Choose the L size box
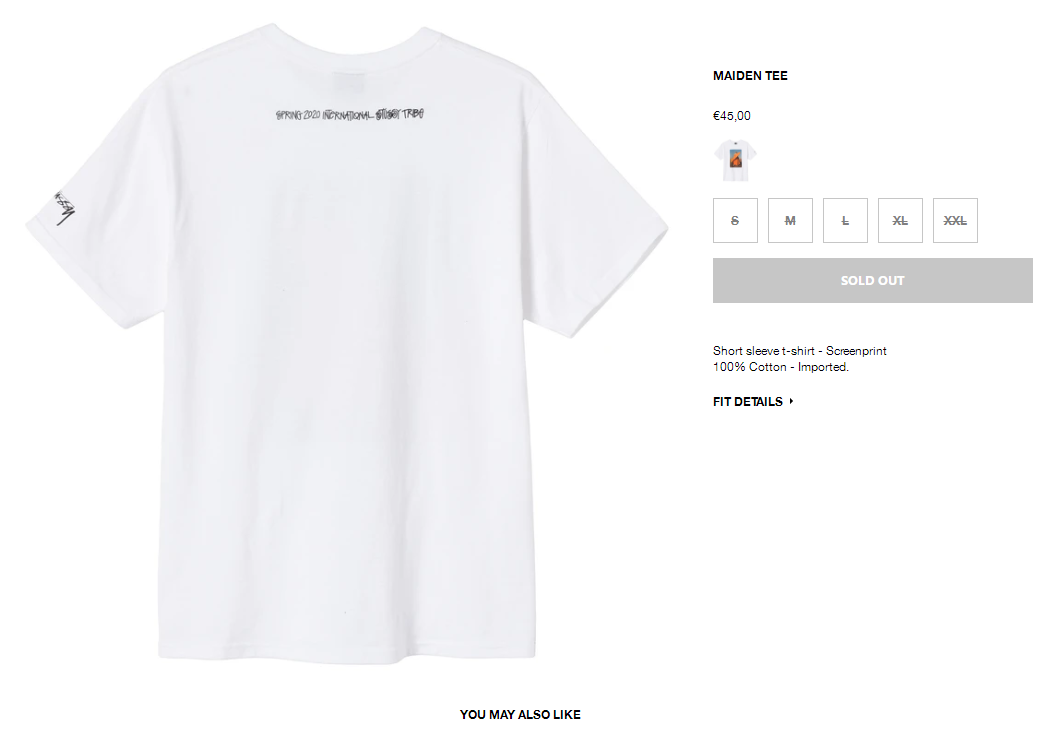 (845, 220)
